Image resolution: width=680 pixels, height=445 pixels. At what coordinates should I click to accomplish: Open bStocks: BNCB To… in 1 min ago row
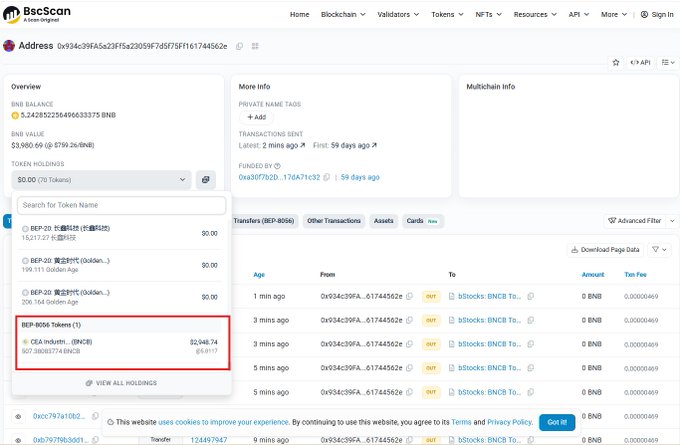coord(490,296)
